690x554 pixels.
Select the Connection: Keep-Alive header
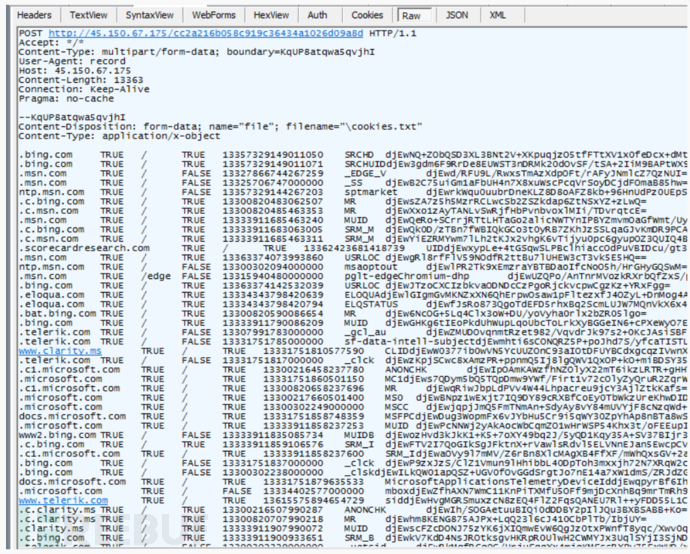(84, 89)
